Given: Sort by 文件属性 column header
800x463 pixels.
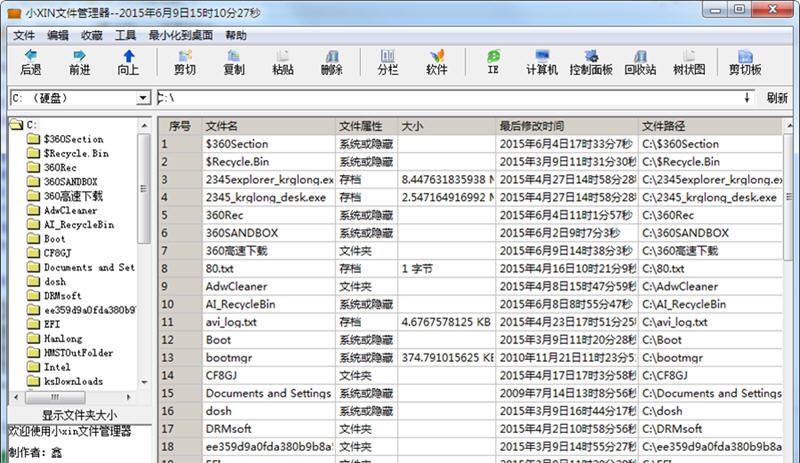Looking at the screenshot, I should (x=366, y=126).
